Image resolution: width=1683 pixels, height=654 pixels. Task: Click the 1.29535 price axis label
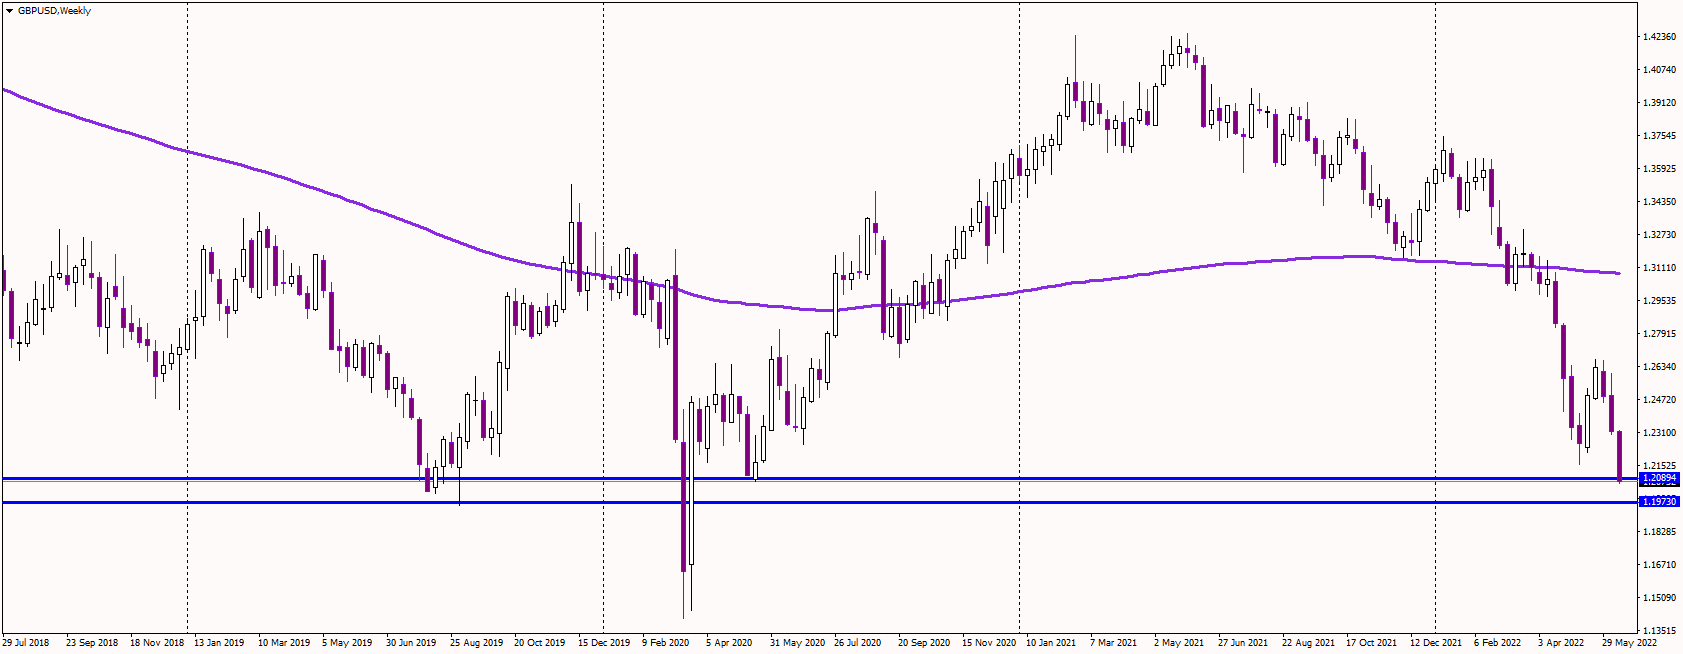pyautogui.click(x=1660, y=301)
